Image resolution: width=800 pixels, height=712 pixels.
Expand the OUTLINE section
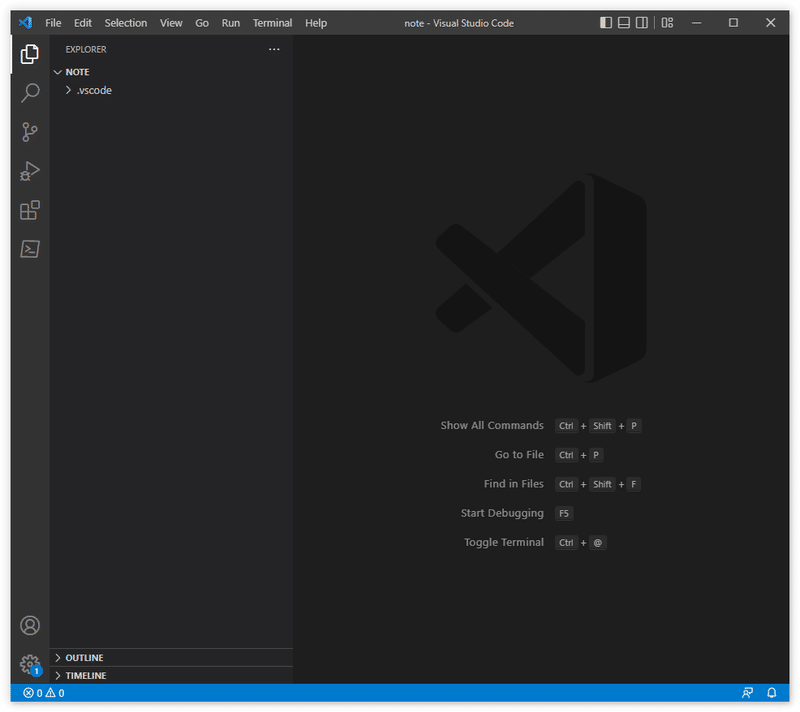(172, 657)
